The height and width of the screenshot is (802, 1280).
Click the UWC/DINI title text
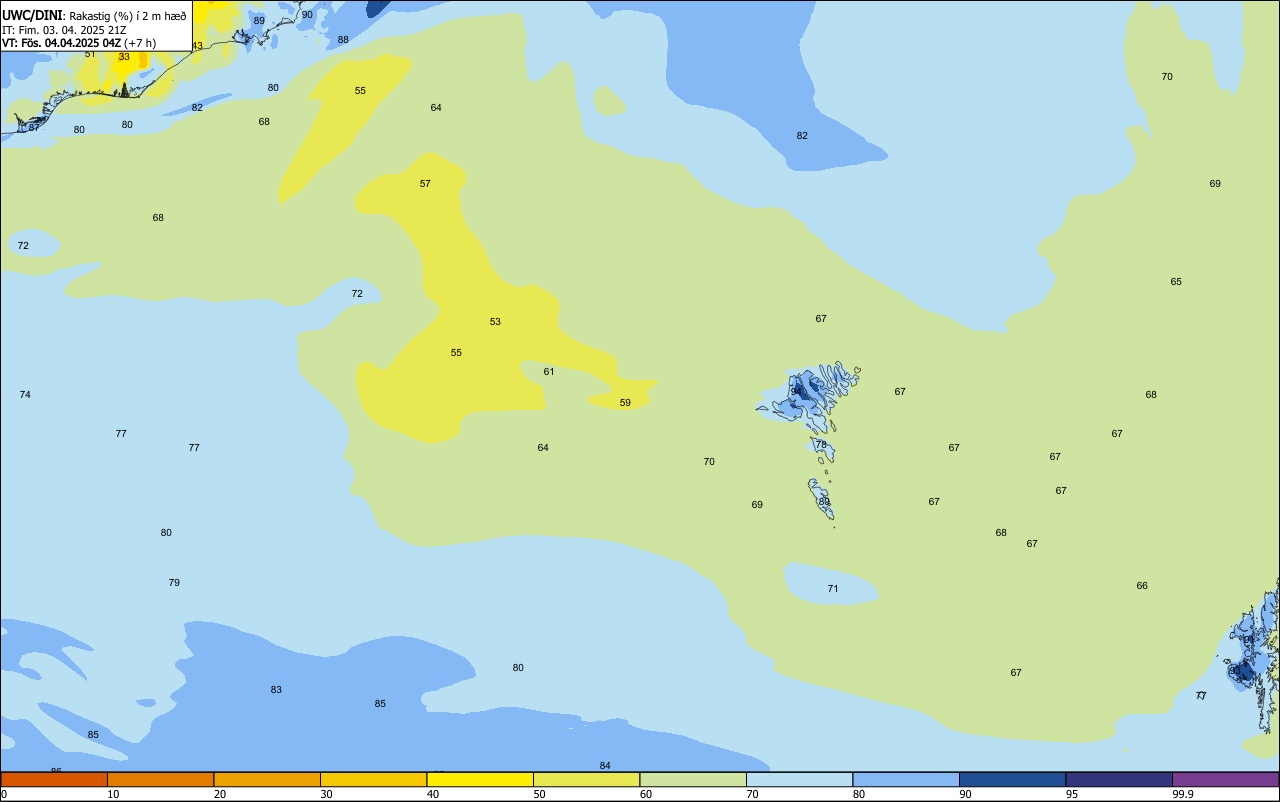click(x=31, y=15)
